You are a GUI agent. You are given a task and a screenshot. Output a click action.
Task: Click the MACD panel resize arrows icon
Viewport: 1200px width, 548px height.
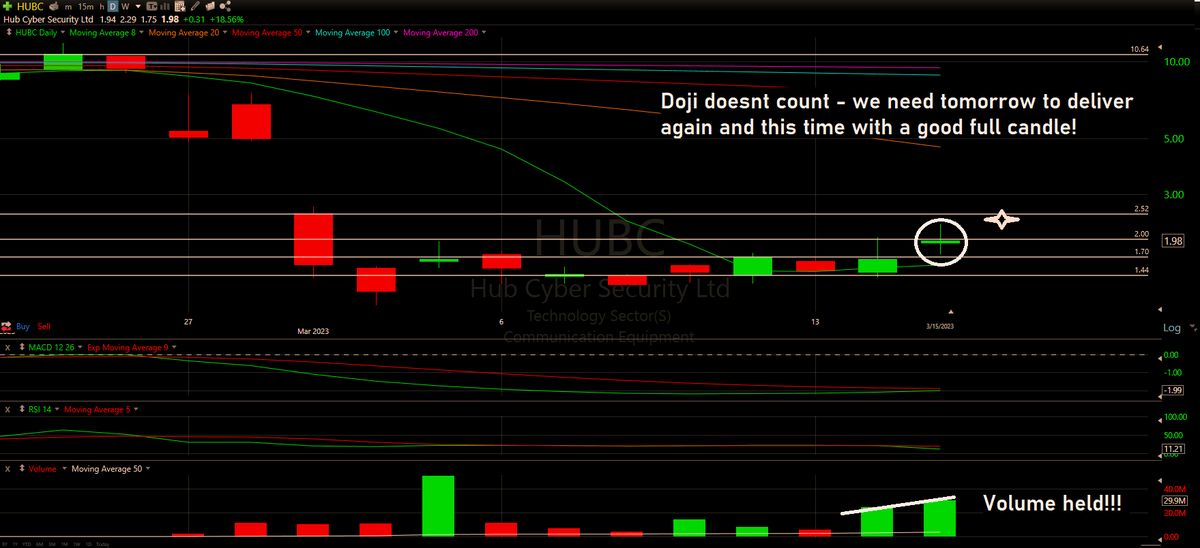pos(22,347)
